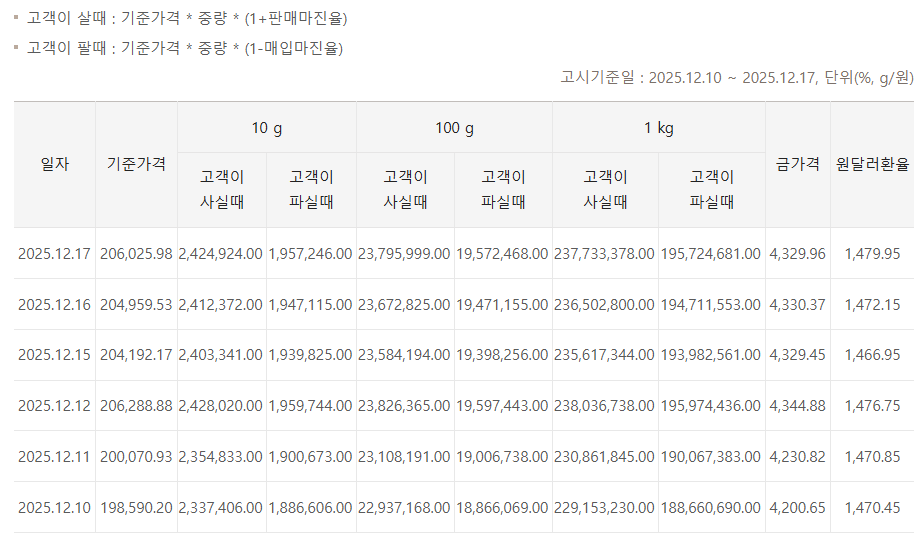The width and height of the screenshot is (924, 546).
Task: Click the value 2,337,406.00
Action: 220,508
